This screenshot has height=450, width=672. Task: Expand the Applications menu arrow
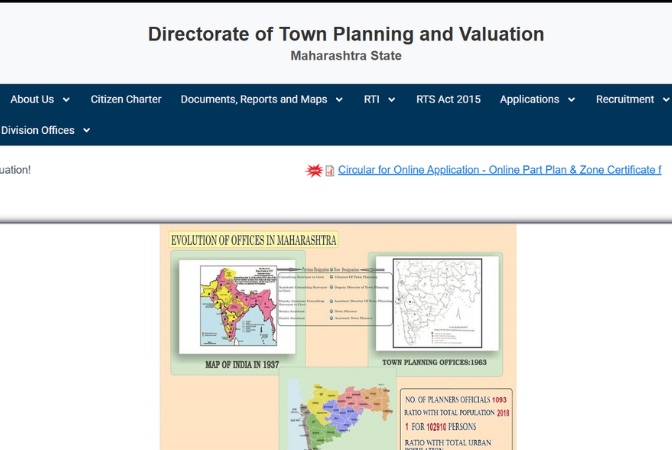tap(571, 100)
